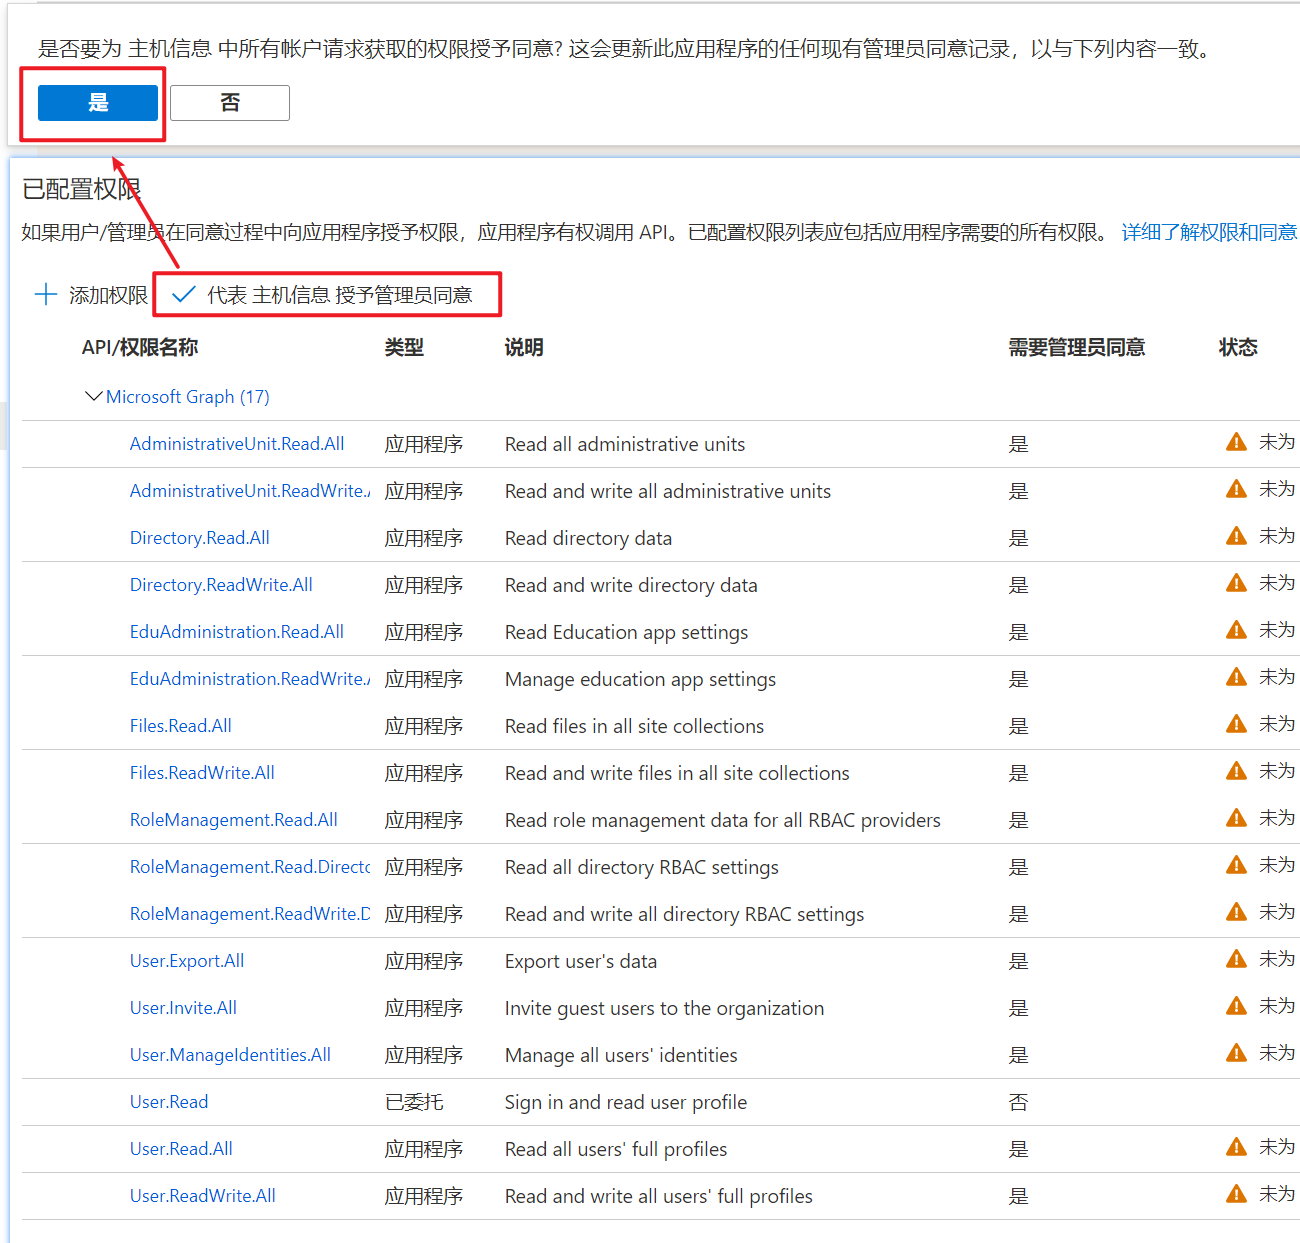Click the 否 button to decline

point(229,103)
